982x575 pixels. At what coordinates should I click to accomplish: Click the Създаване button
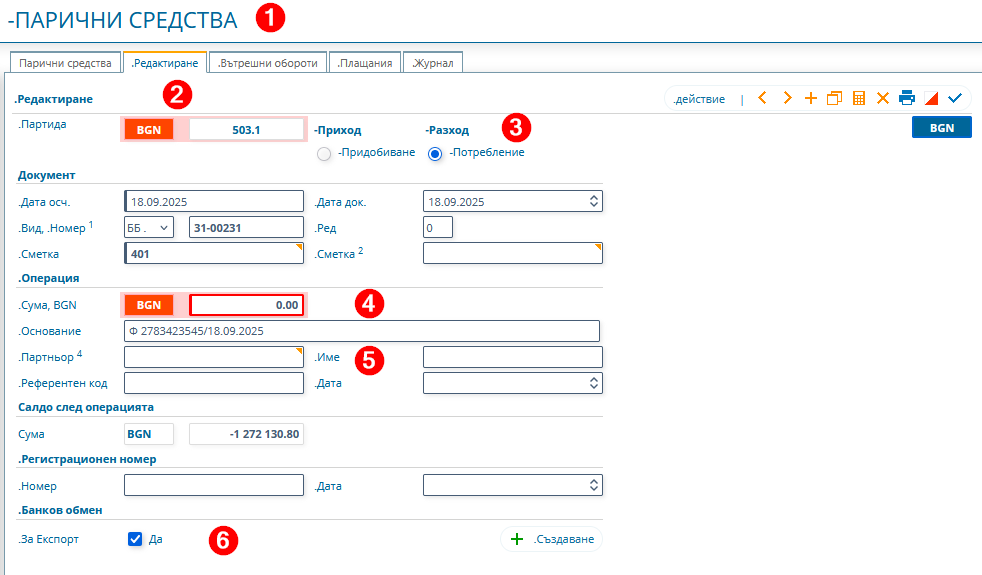tap(552, 539)
